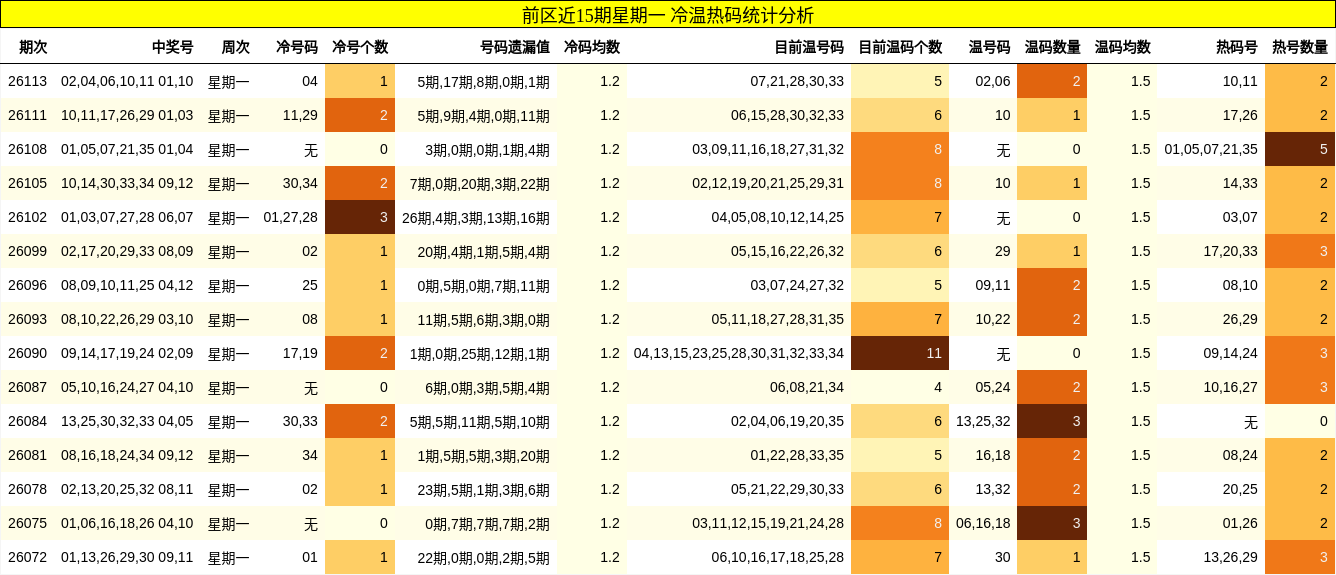Select the 热码号 column header

coord(1236,47)
